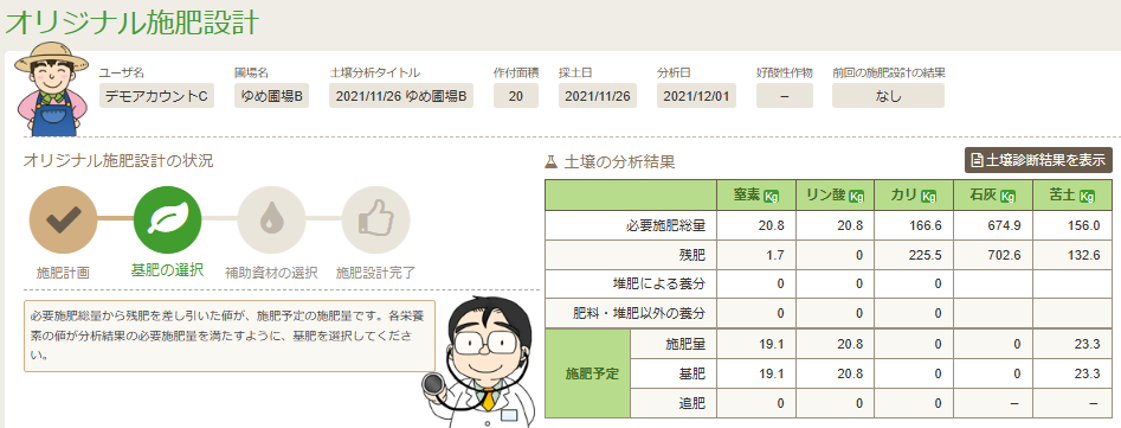Viewport: 1121px width, 428px height.
Task: Click the 苦土 施肥量 value 23.3 cell
Action: (x=1073, y=344)
